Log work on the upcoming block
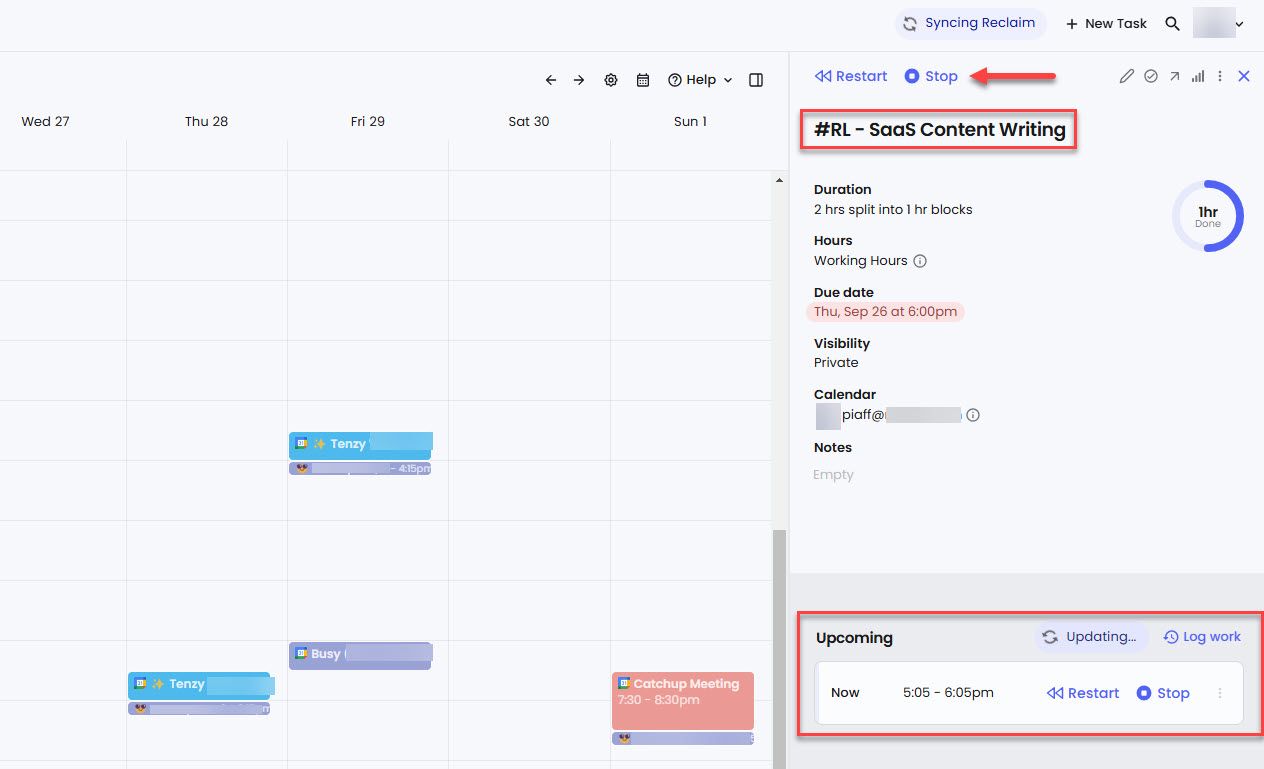This screenshot has width=1264, height=769. click(x=1201, y=637)
